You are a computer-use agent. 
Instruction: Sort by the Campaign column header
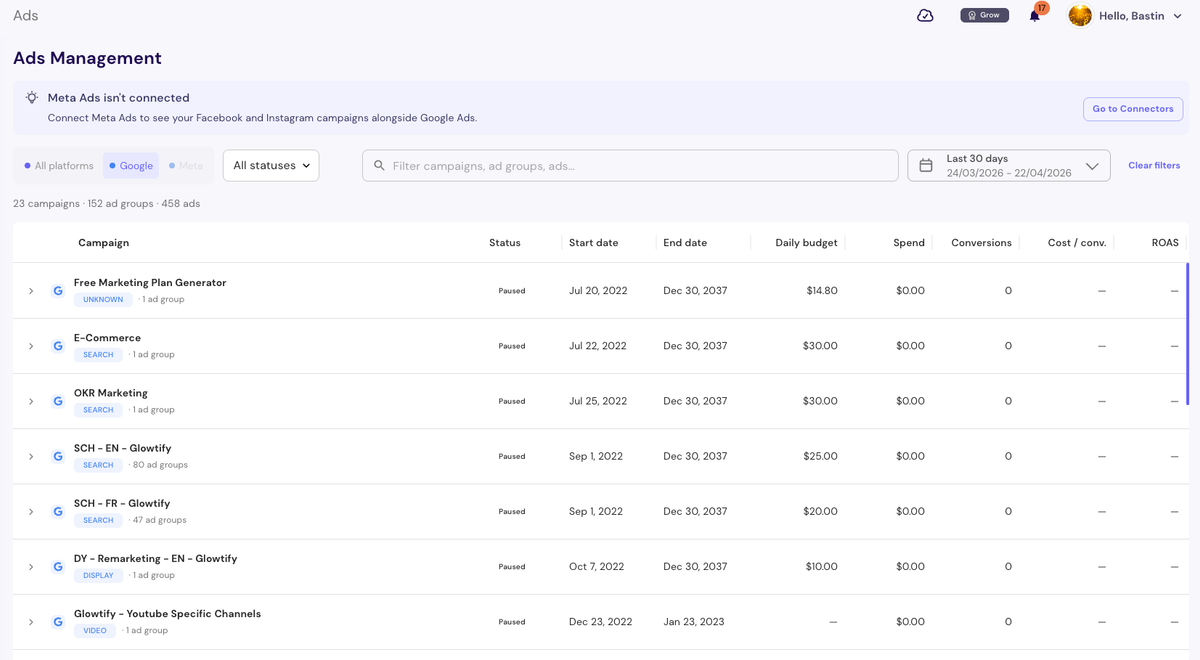click(x=103, y=243)
